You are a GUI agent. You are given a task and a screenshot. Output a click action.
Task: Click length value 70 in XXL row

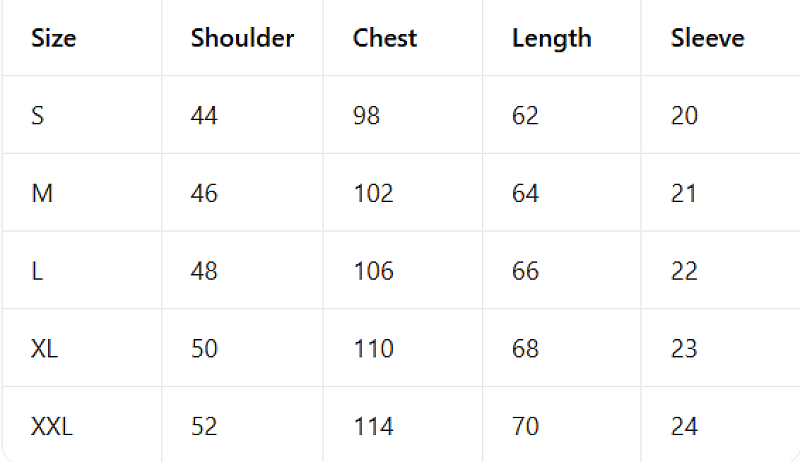point(525,427)
